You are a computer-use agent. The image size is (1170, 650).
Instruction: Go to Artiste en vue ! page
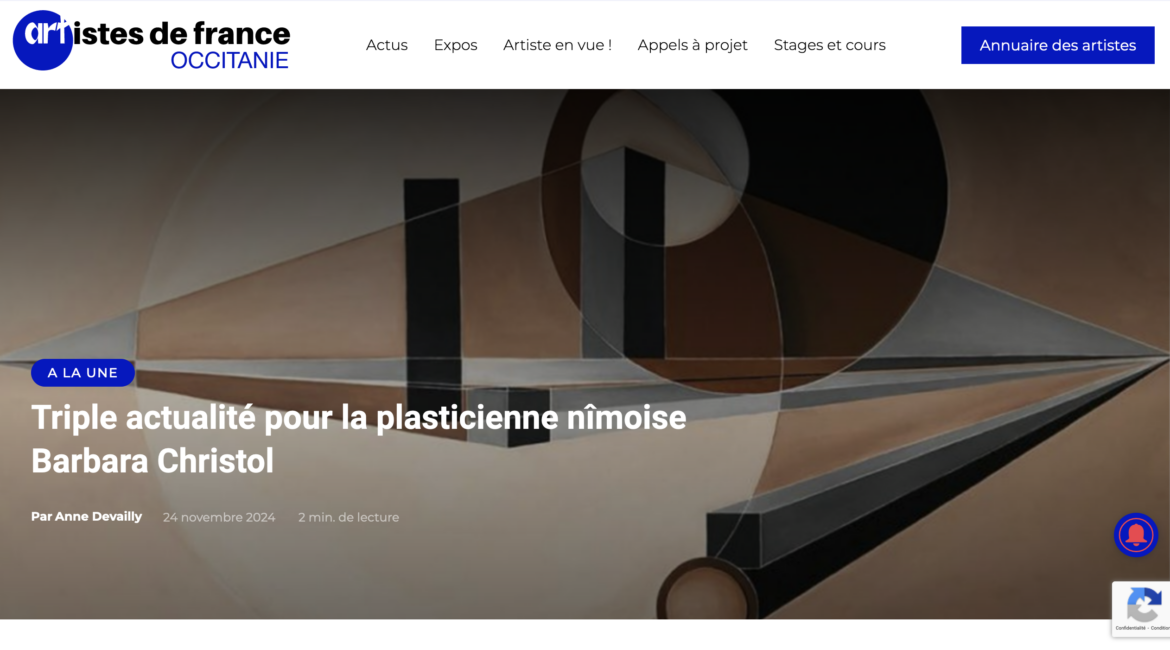point(557,45)
